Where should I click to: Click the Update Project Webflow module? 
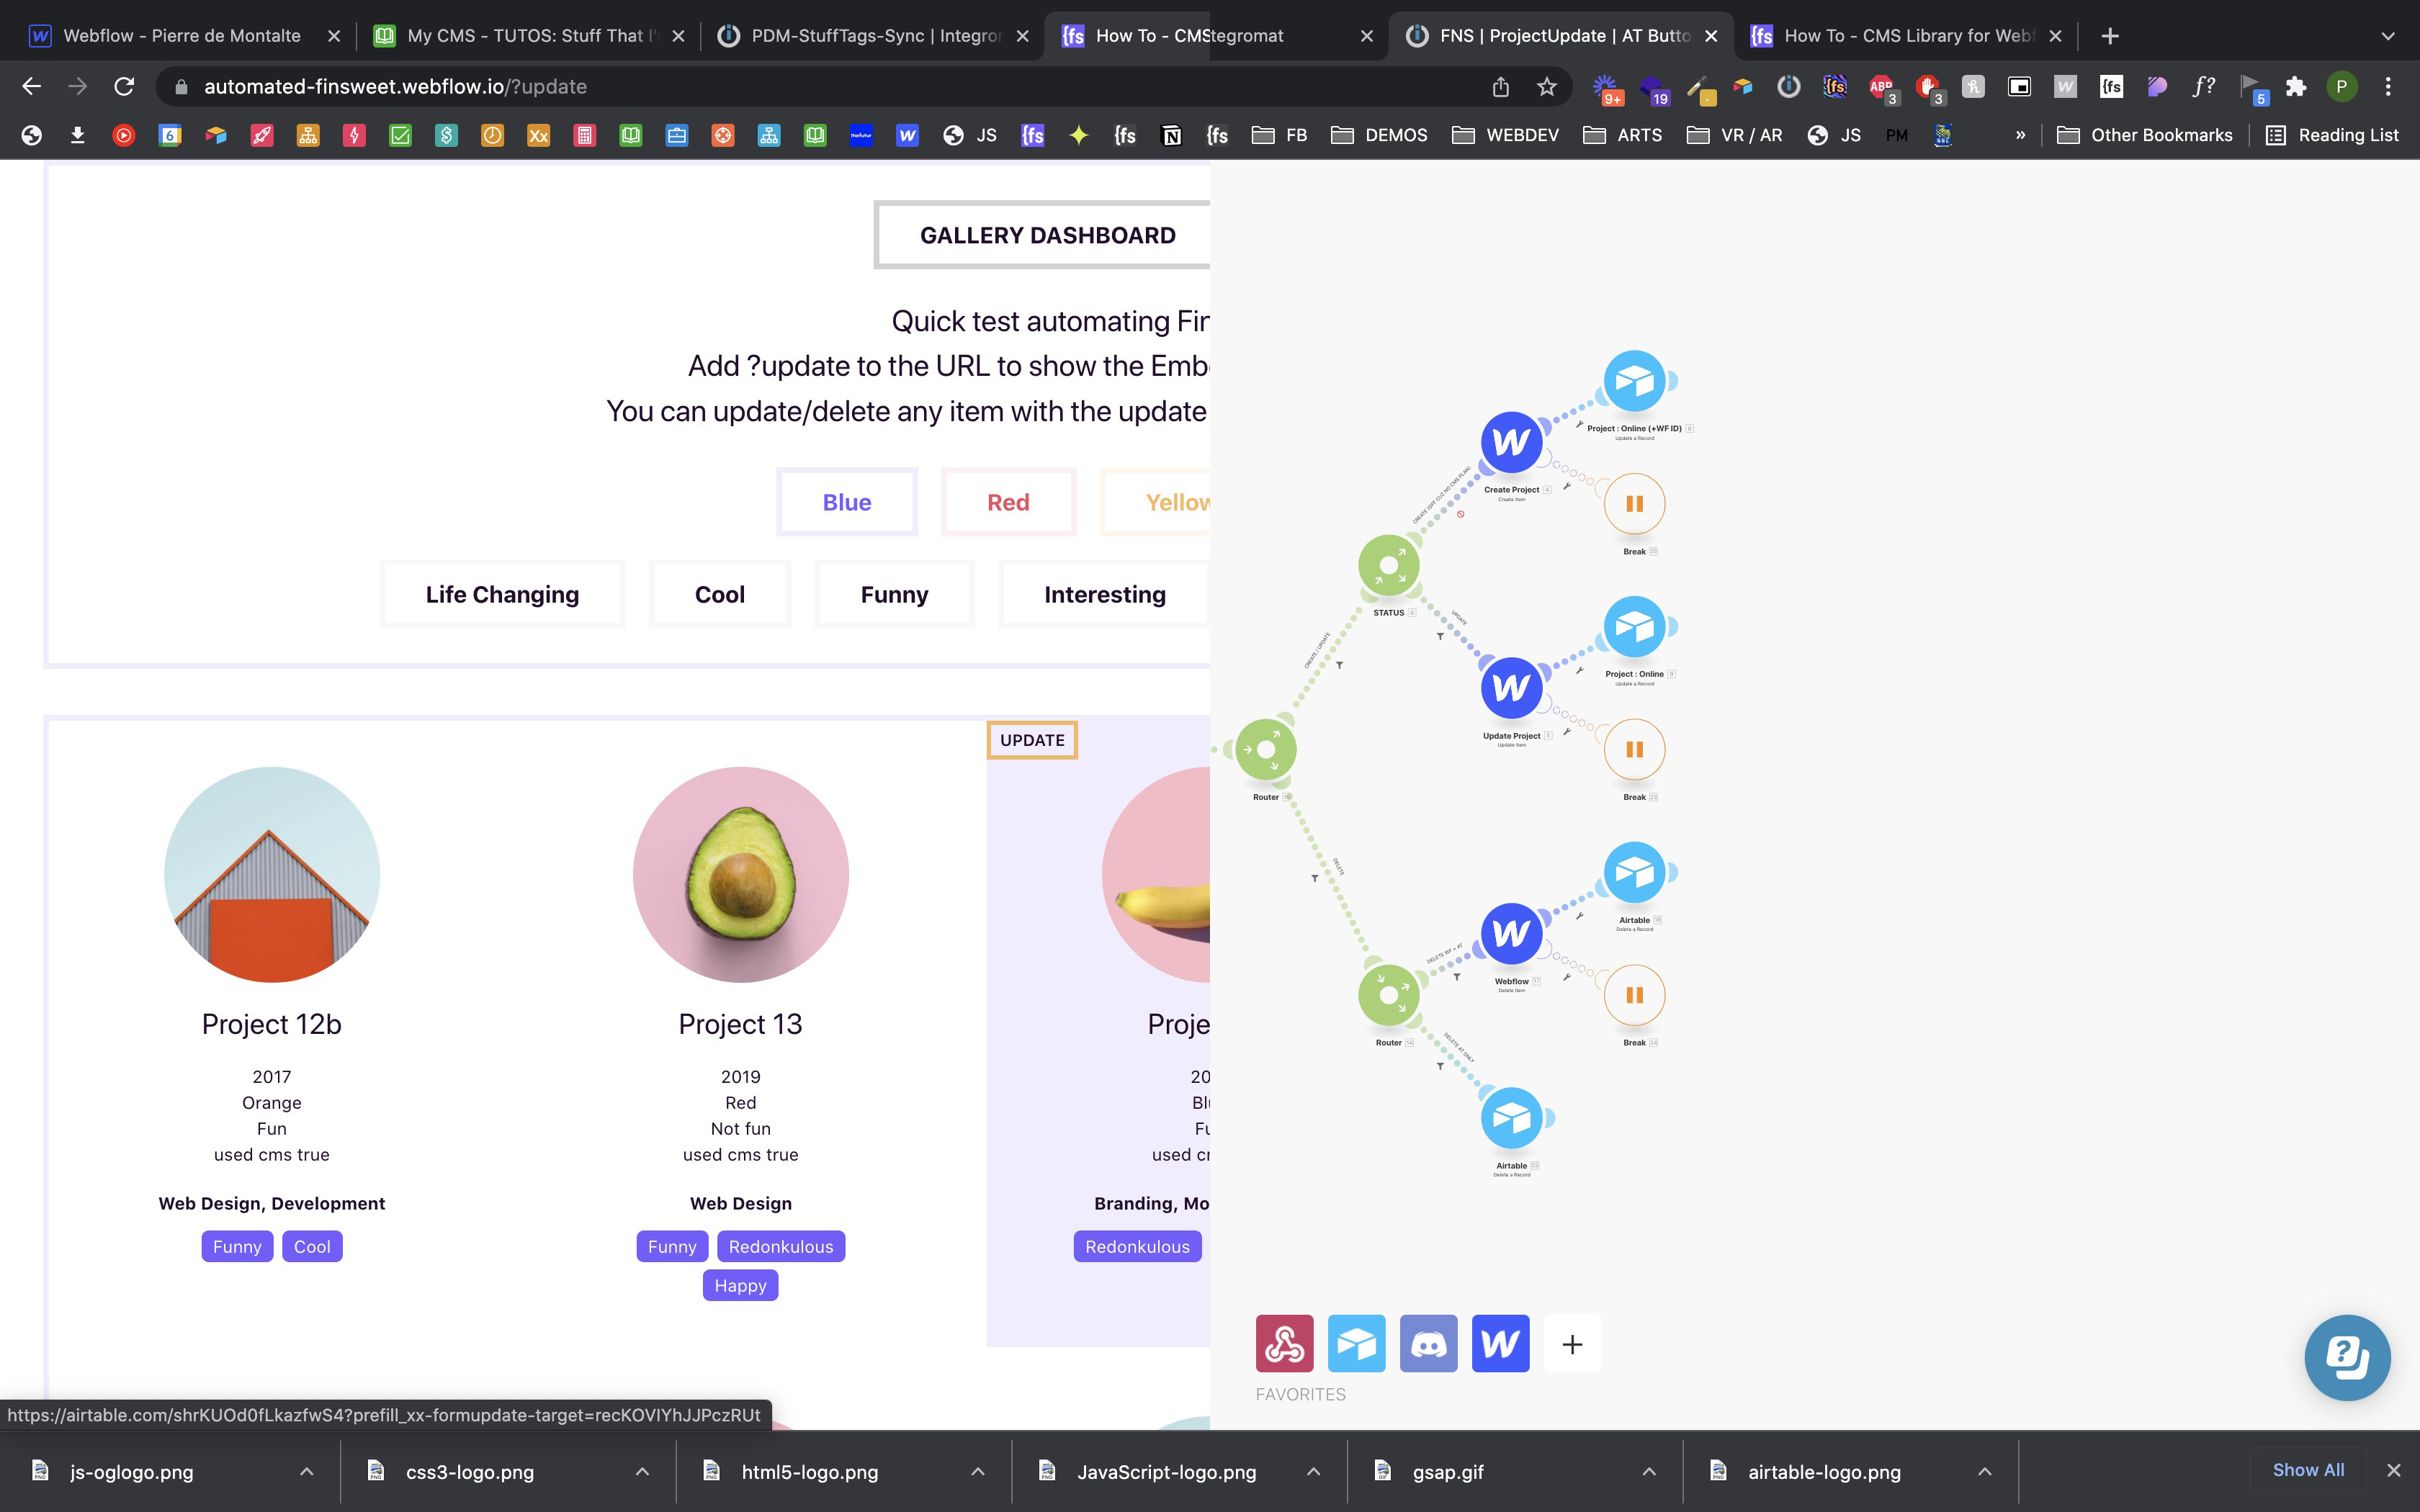click(1510, 688)
